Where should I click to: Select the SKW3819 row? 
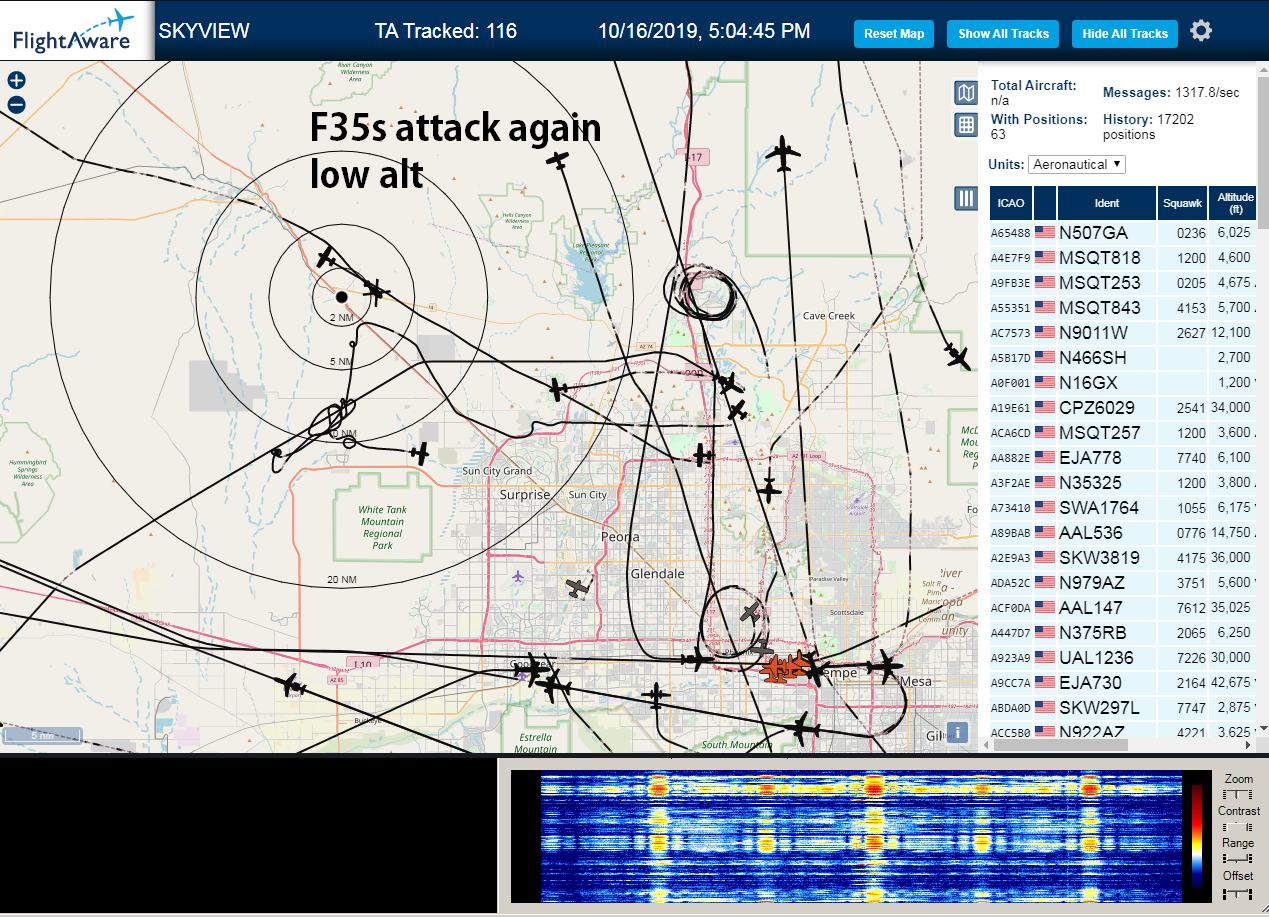1122,557
